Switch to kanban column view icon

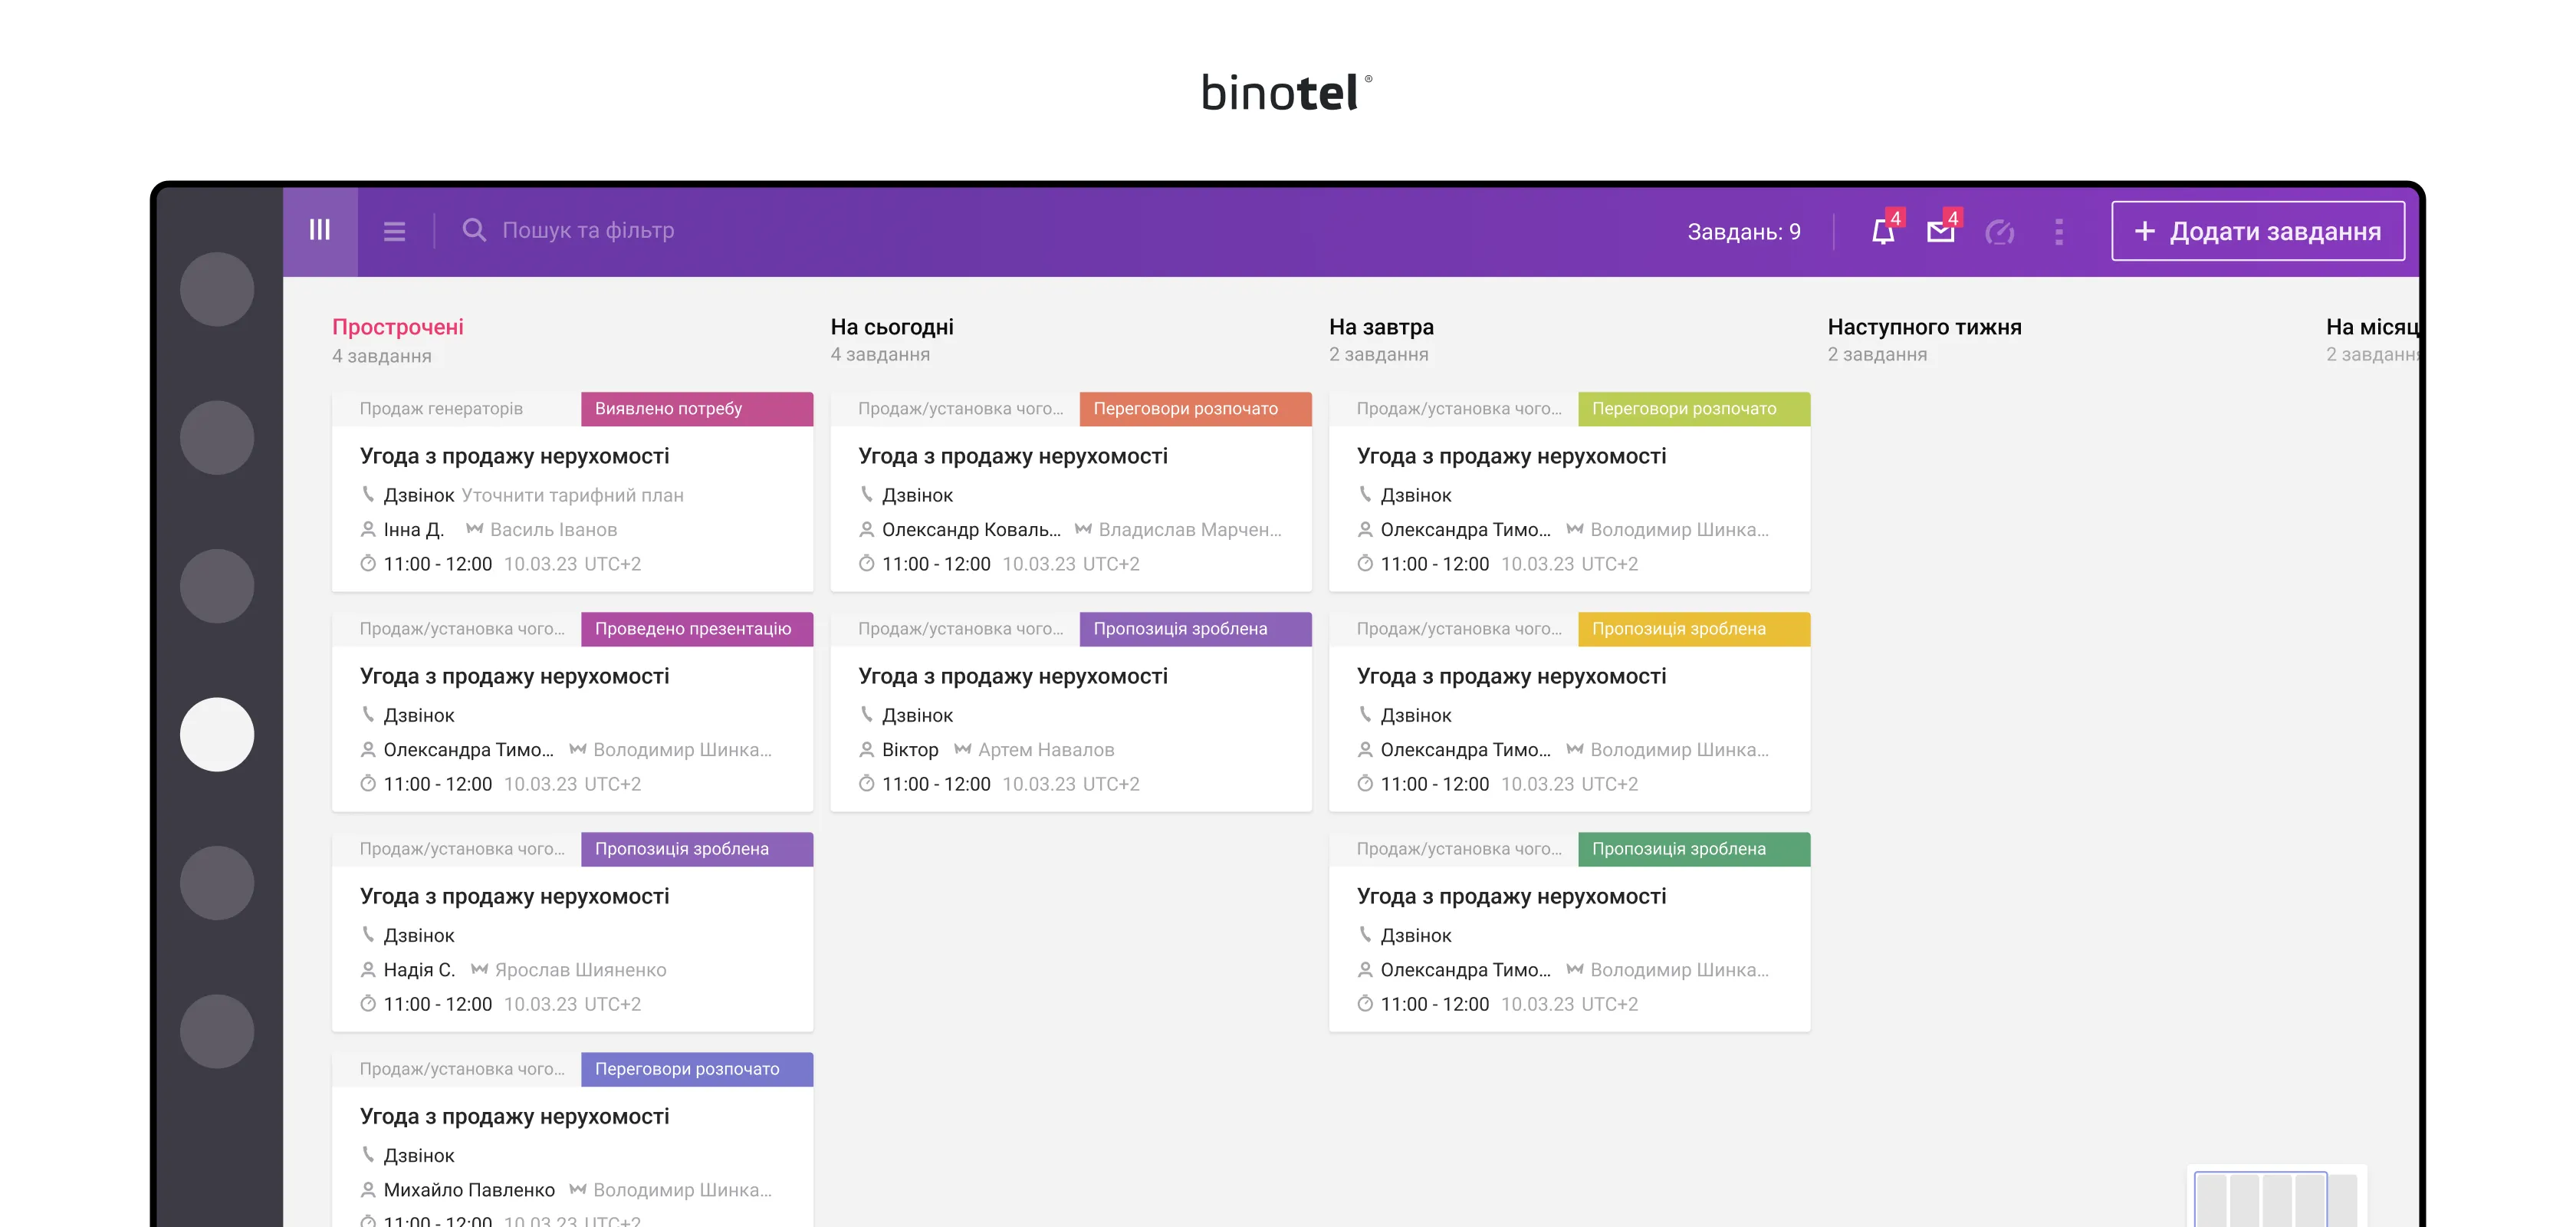320,231
